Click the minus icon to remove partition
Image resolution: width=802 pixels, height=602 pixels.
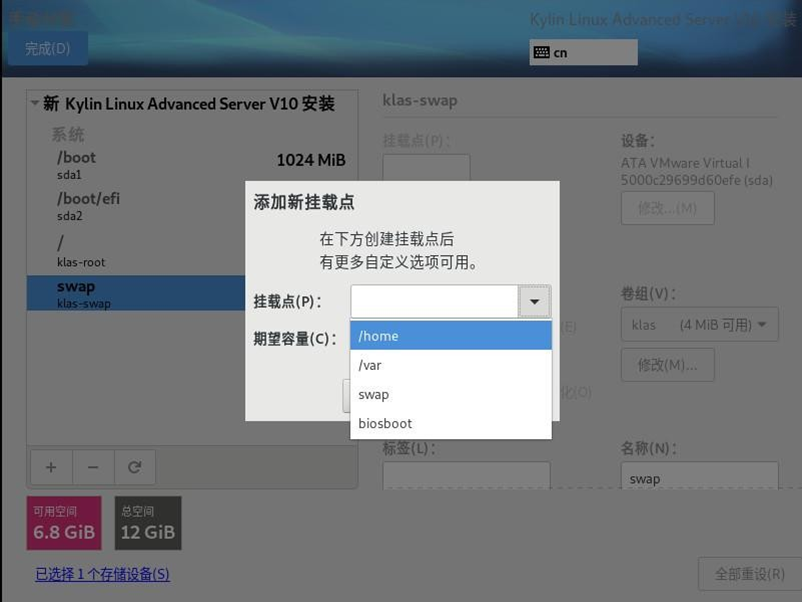coord(93,467)
